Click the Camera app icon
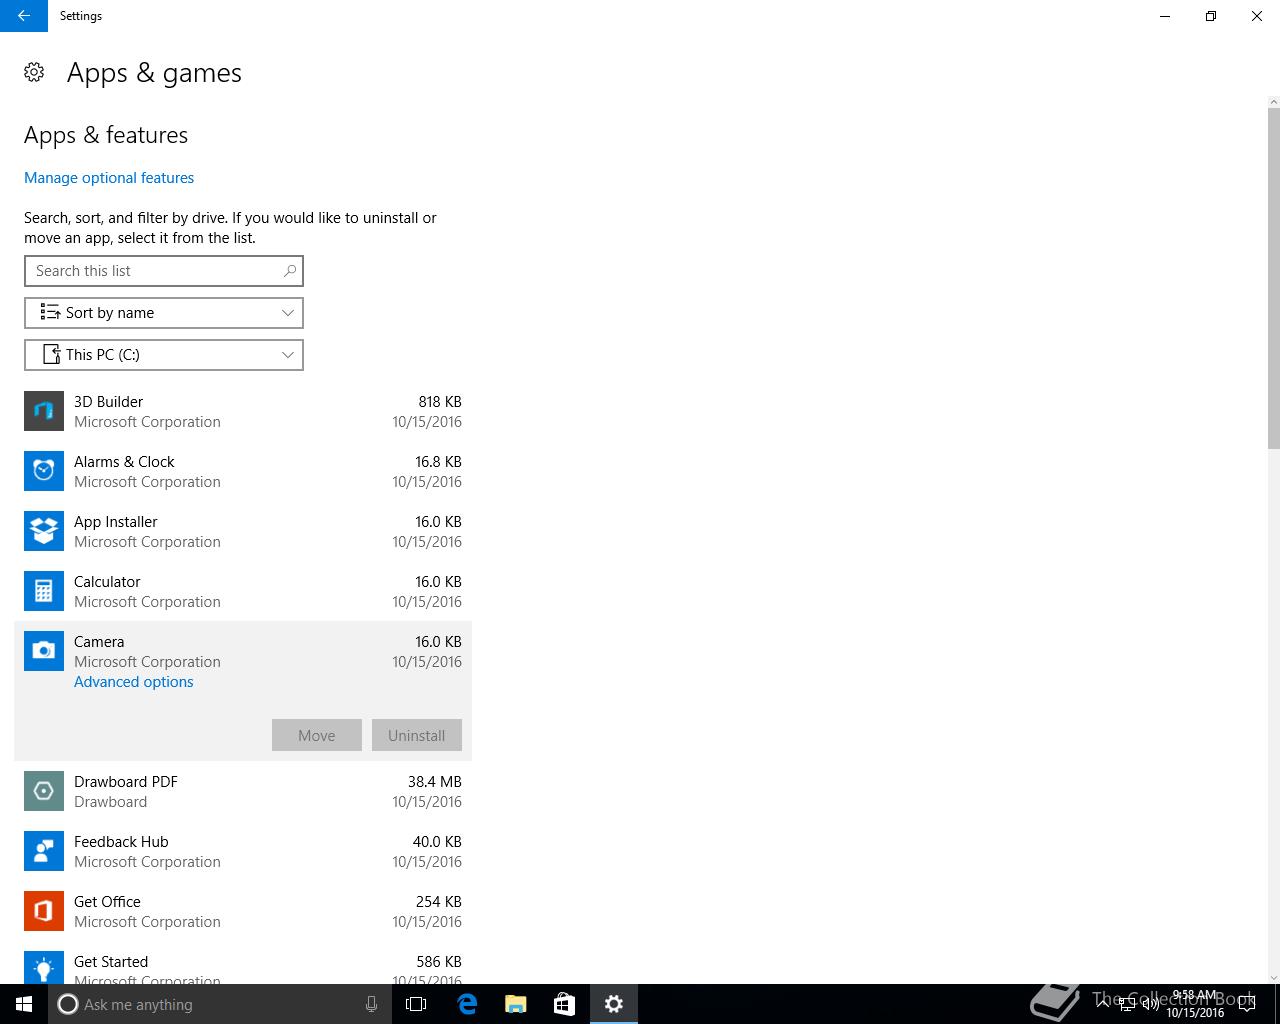The width and height of the screenshot is (1280, 1024). [x=44, y=651]
